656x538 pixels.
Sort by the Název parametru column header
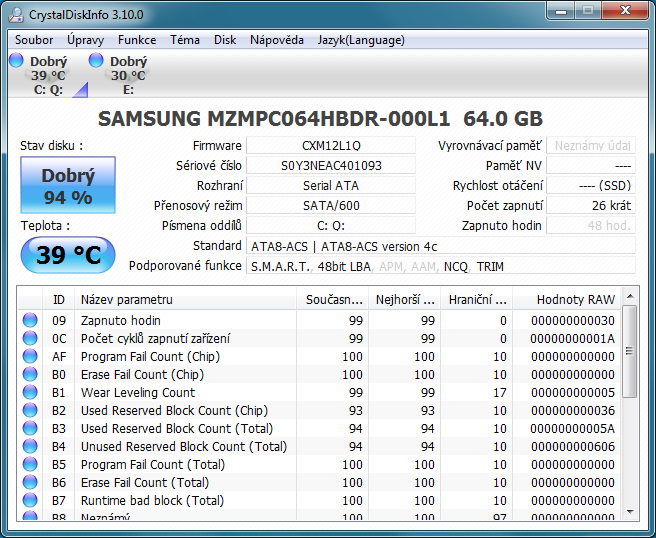185,299
